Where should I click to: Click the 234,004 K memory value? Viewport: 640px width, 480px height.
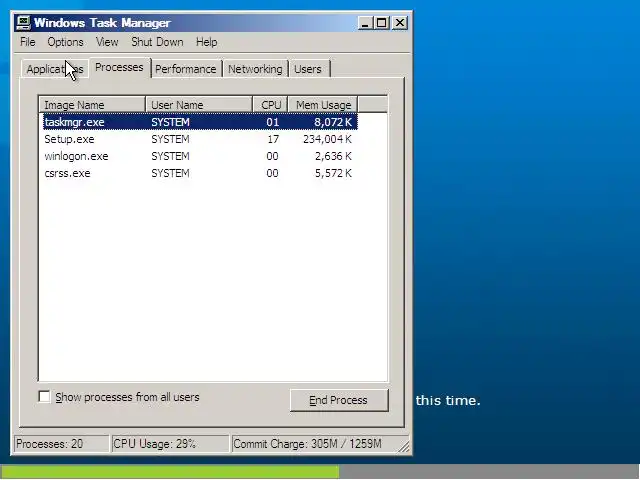[327, 139]
